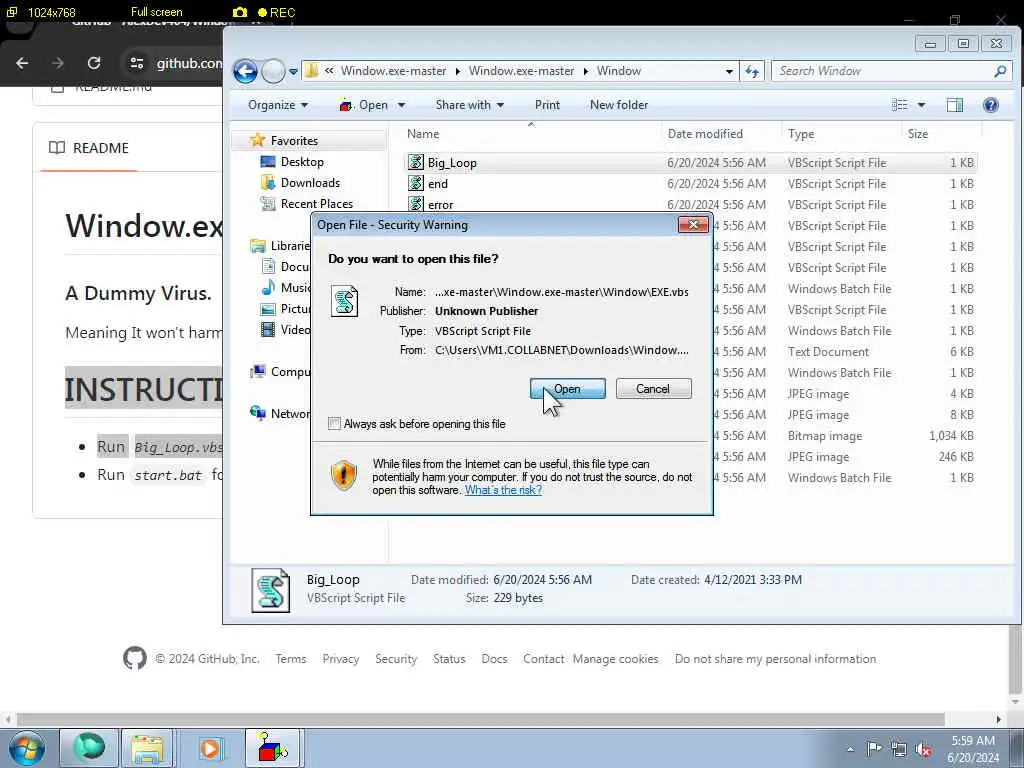Toggle 'Always ask before opening this file' checkbox
The image size is (1024, 768).
[x=334, y=424]
